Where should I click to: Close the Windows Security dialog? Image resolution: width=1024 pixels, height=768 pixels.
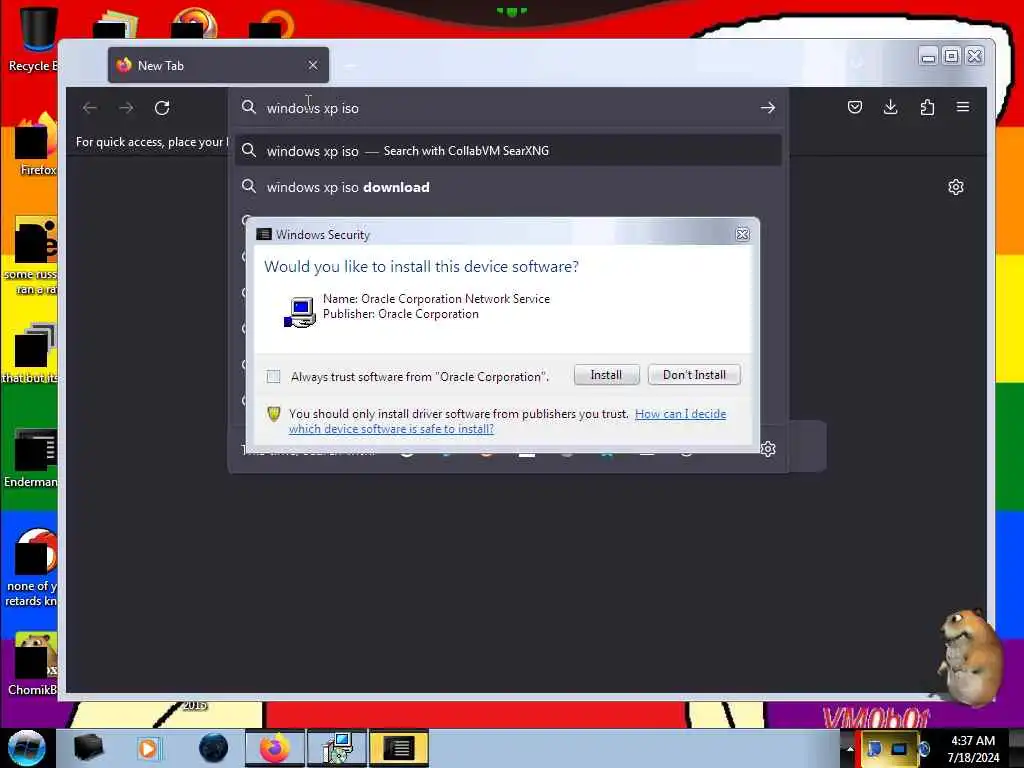pos(742,234)
